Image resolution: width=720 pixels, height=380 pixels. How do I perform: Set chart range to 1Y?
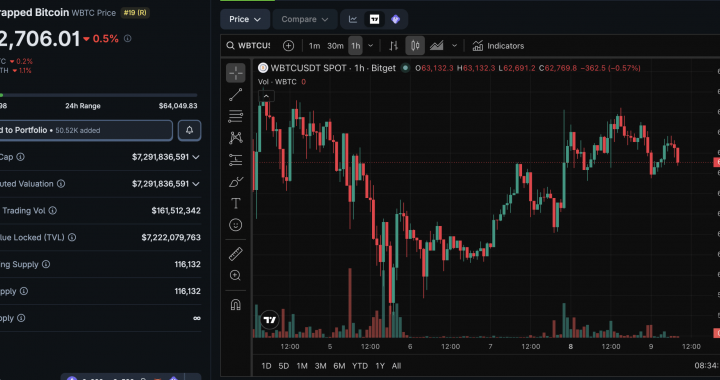point(380,366)
